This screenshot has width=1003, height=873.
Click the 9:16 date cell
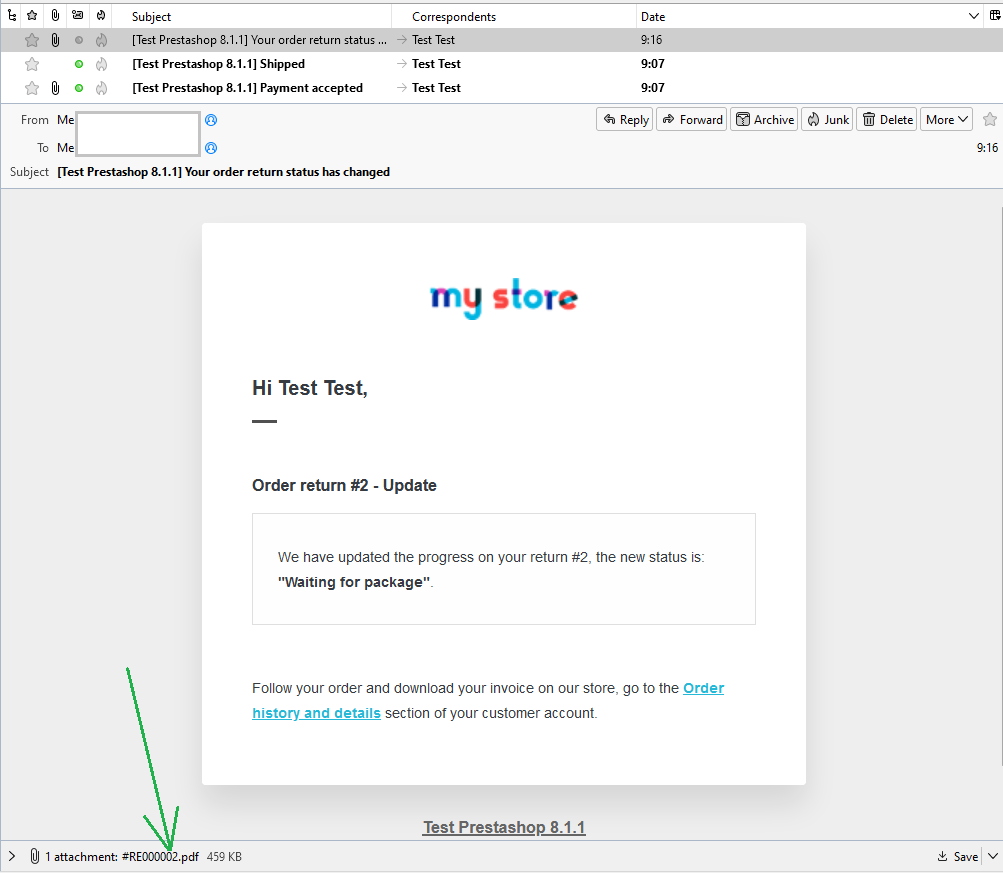point(651,40)
